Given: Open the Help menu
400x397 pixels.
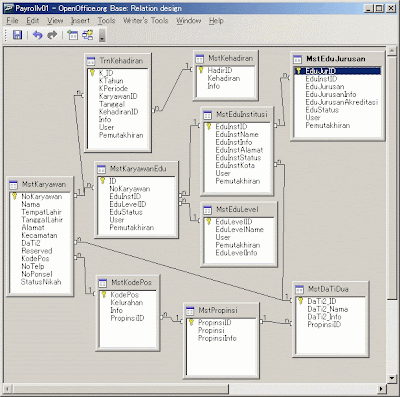Looking at the screenshot, I should click(x=216, y=21).
